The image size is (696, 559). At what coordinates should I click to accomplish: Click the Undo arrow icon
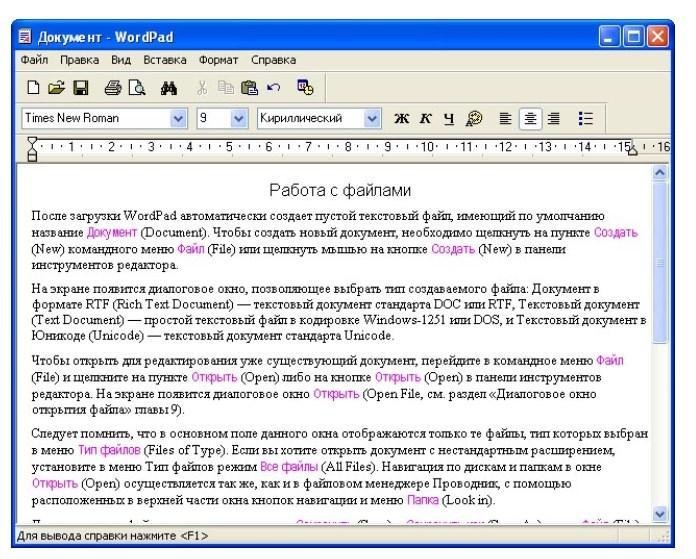pos(273,87)
